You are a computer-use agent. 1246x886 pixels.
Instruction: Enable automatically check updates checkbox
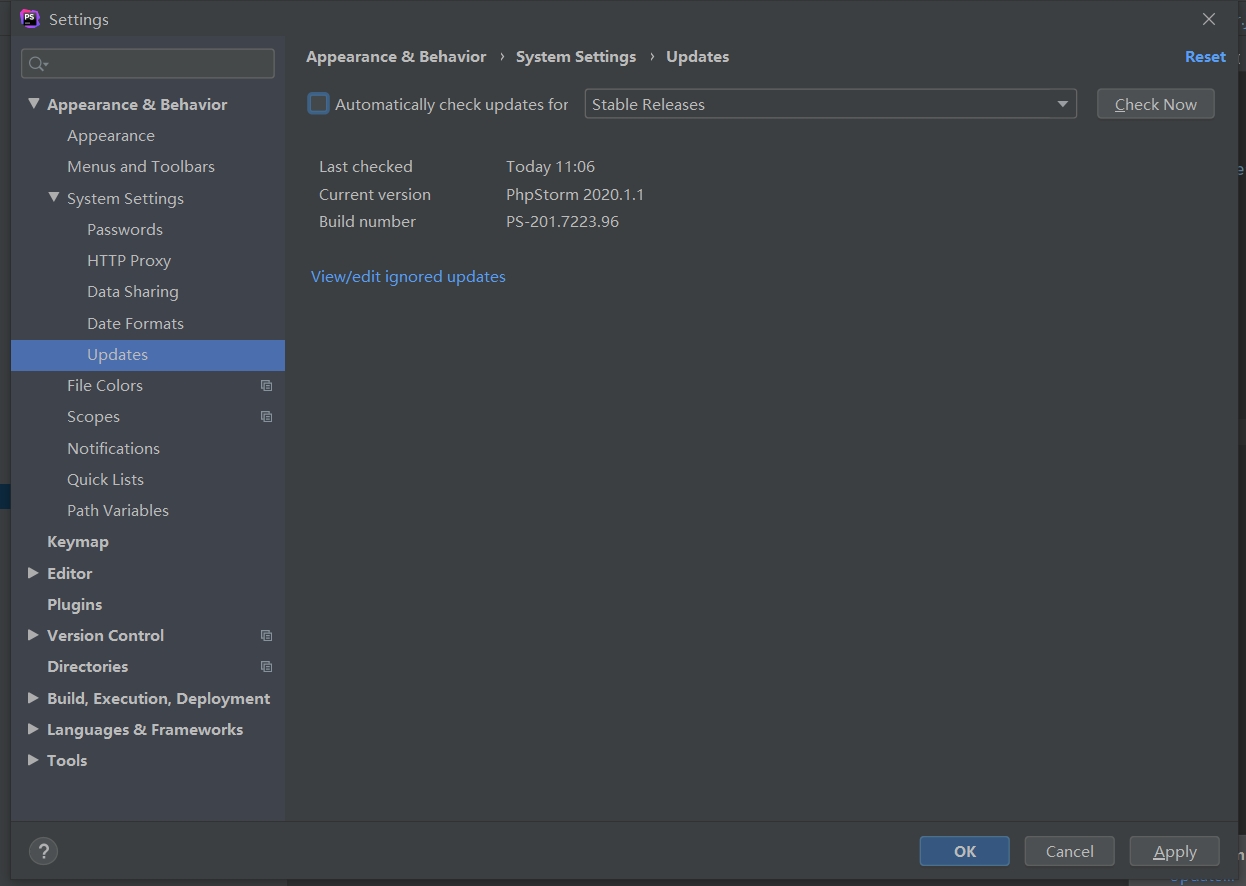[x=318, y=104]
